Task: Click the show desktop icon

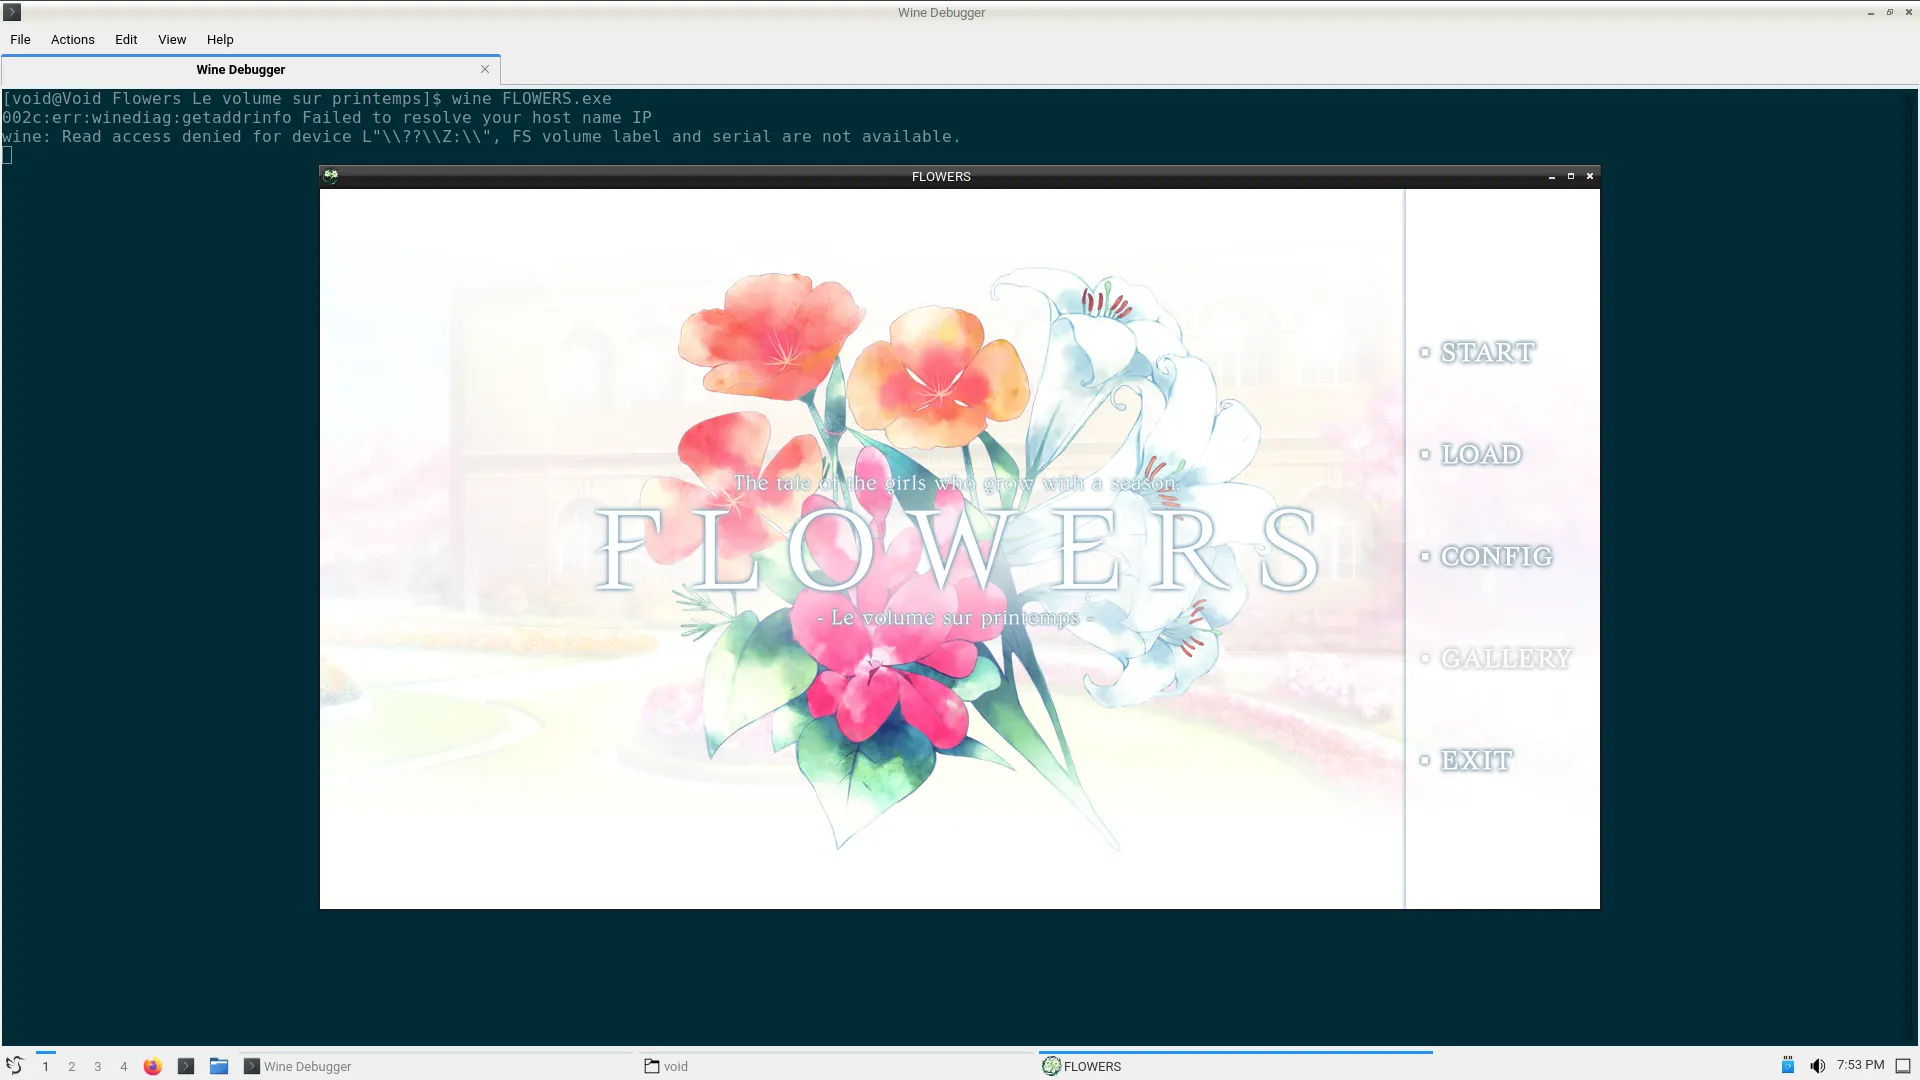Action: pyautogui.click(x=1903, y=1066)
